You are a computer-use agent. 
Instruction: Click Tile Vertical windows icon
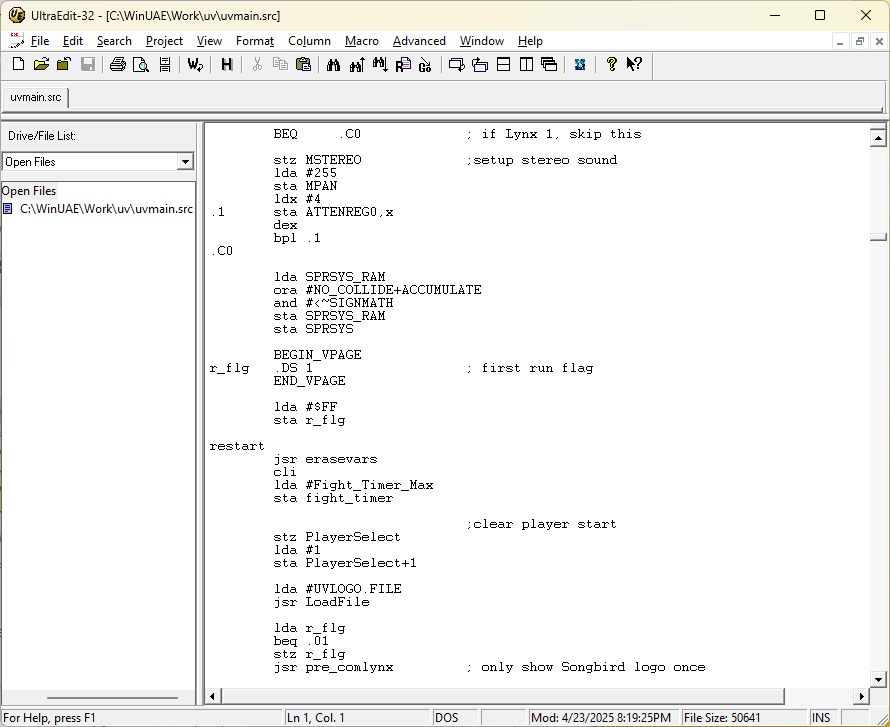tap(526, 64)
